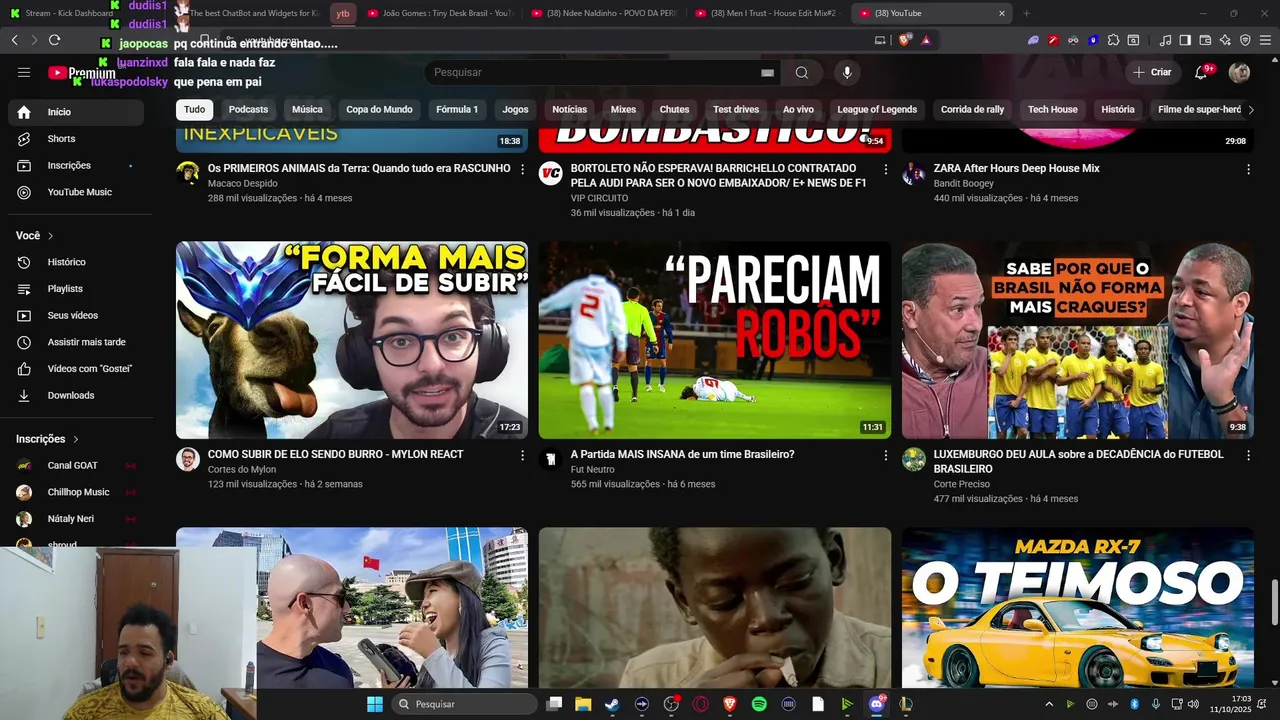Open Spotify from the taskbar

click(759, 704)
